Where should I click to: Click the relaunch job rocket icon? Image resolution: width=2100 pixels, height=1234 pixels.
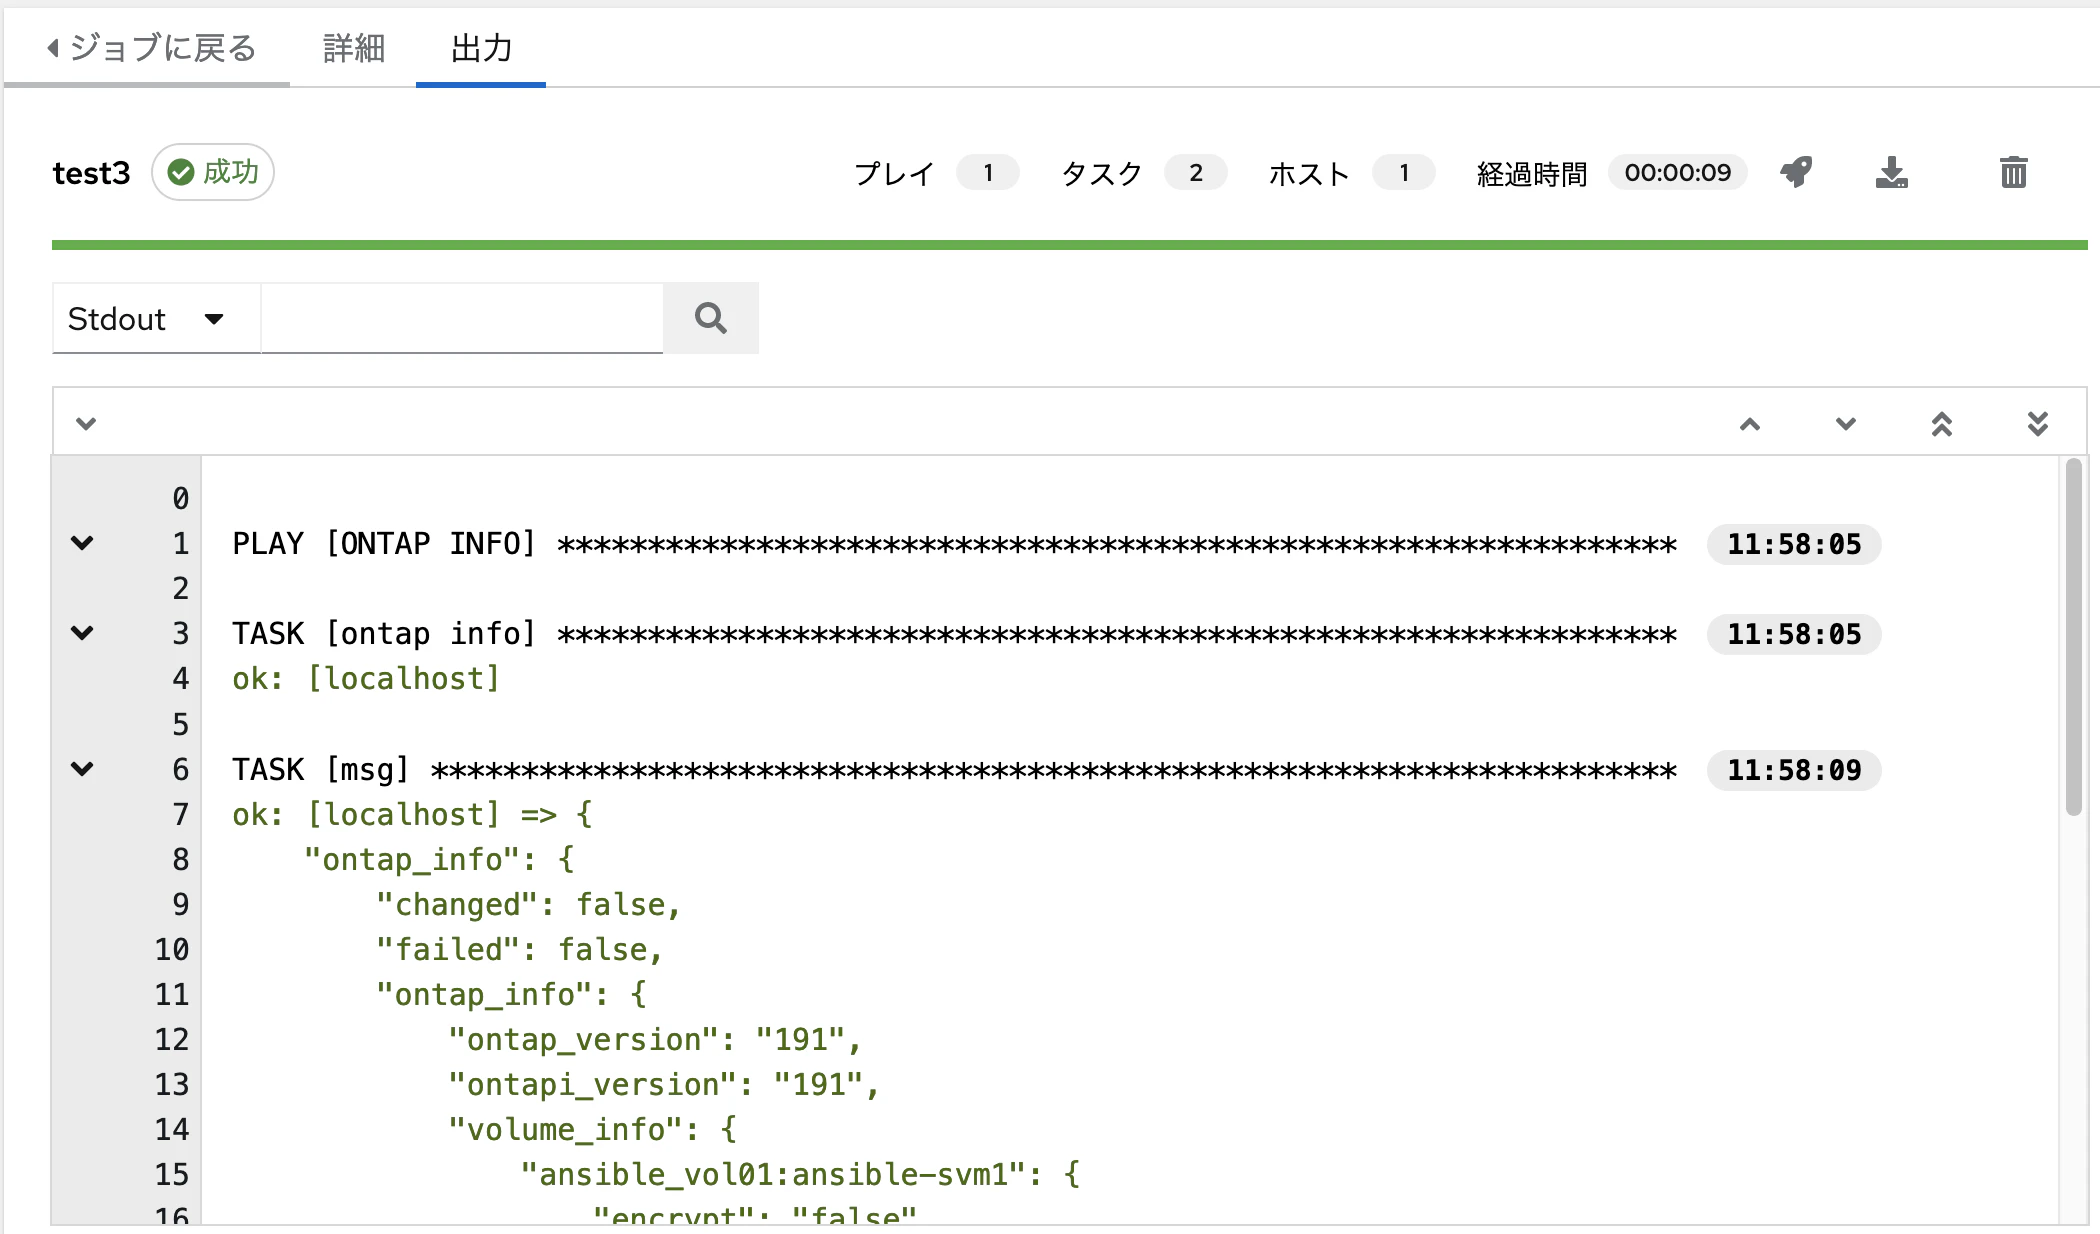pyautogui.click(x=1796, y=172)
